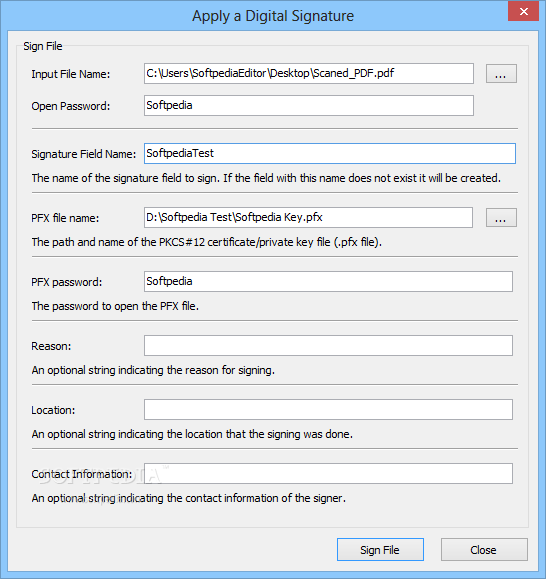Click the 'Sign File' group box title
Image resolution: width=546 pixels, height=579 pixels.
pyautogui.click(x=43, y=46)
